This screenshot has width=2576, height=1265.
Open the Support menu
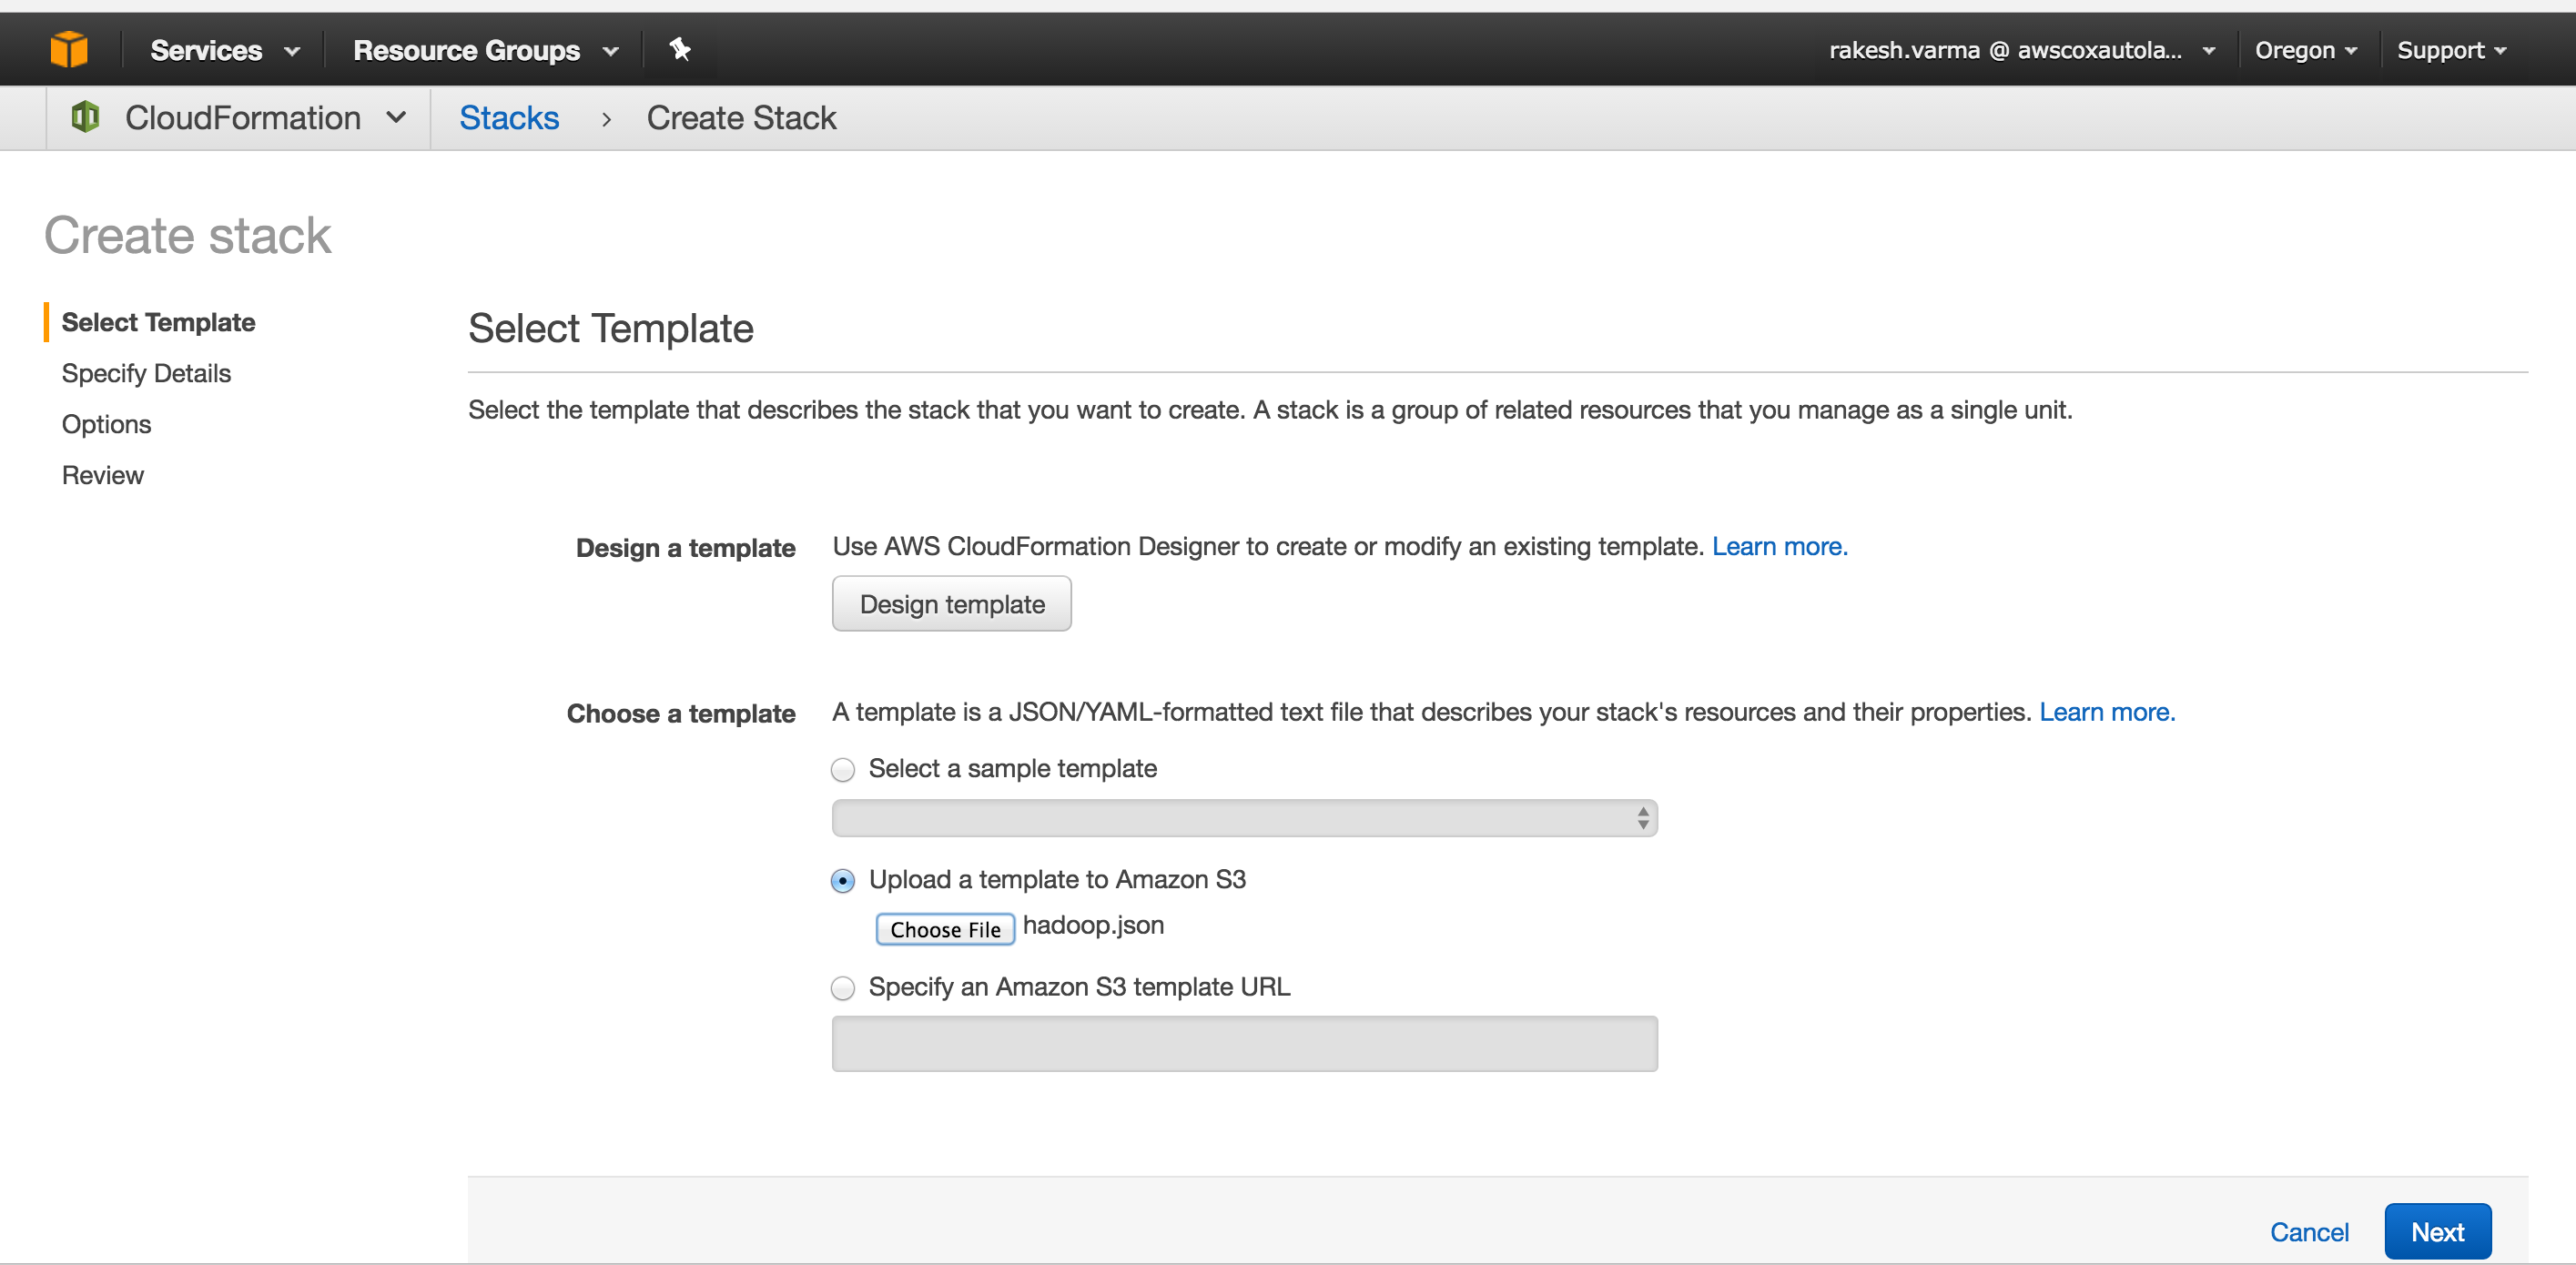pyautogui.click(x=2450, y=50)
